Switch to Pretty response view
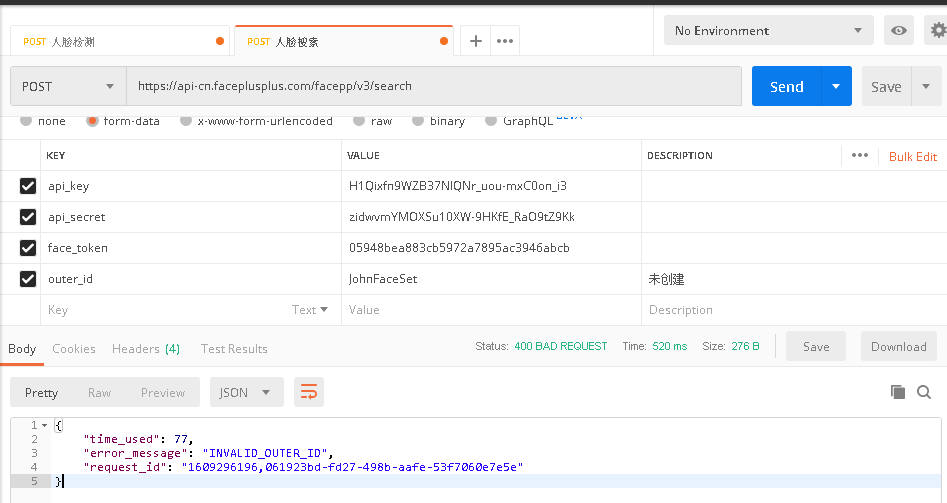 (x=41, y=392)
